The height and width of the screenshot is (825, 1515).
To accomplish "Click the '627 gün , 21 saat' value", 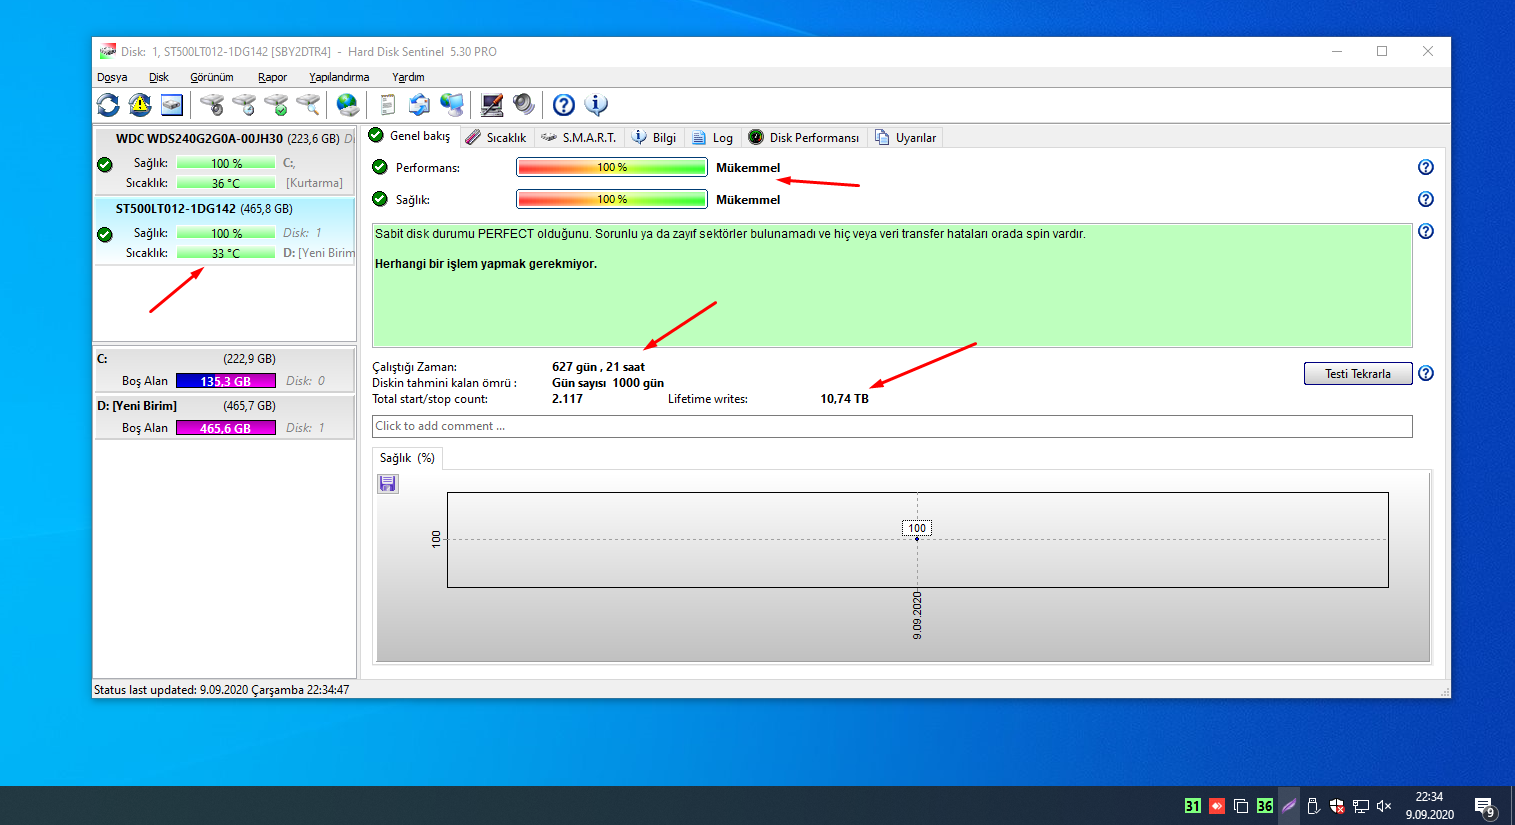I will 598,367.
